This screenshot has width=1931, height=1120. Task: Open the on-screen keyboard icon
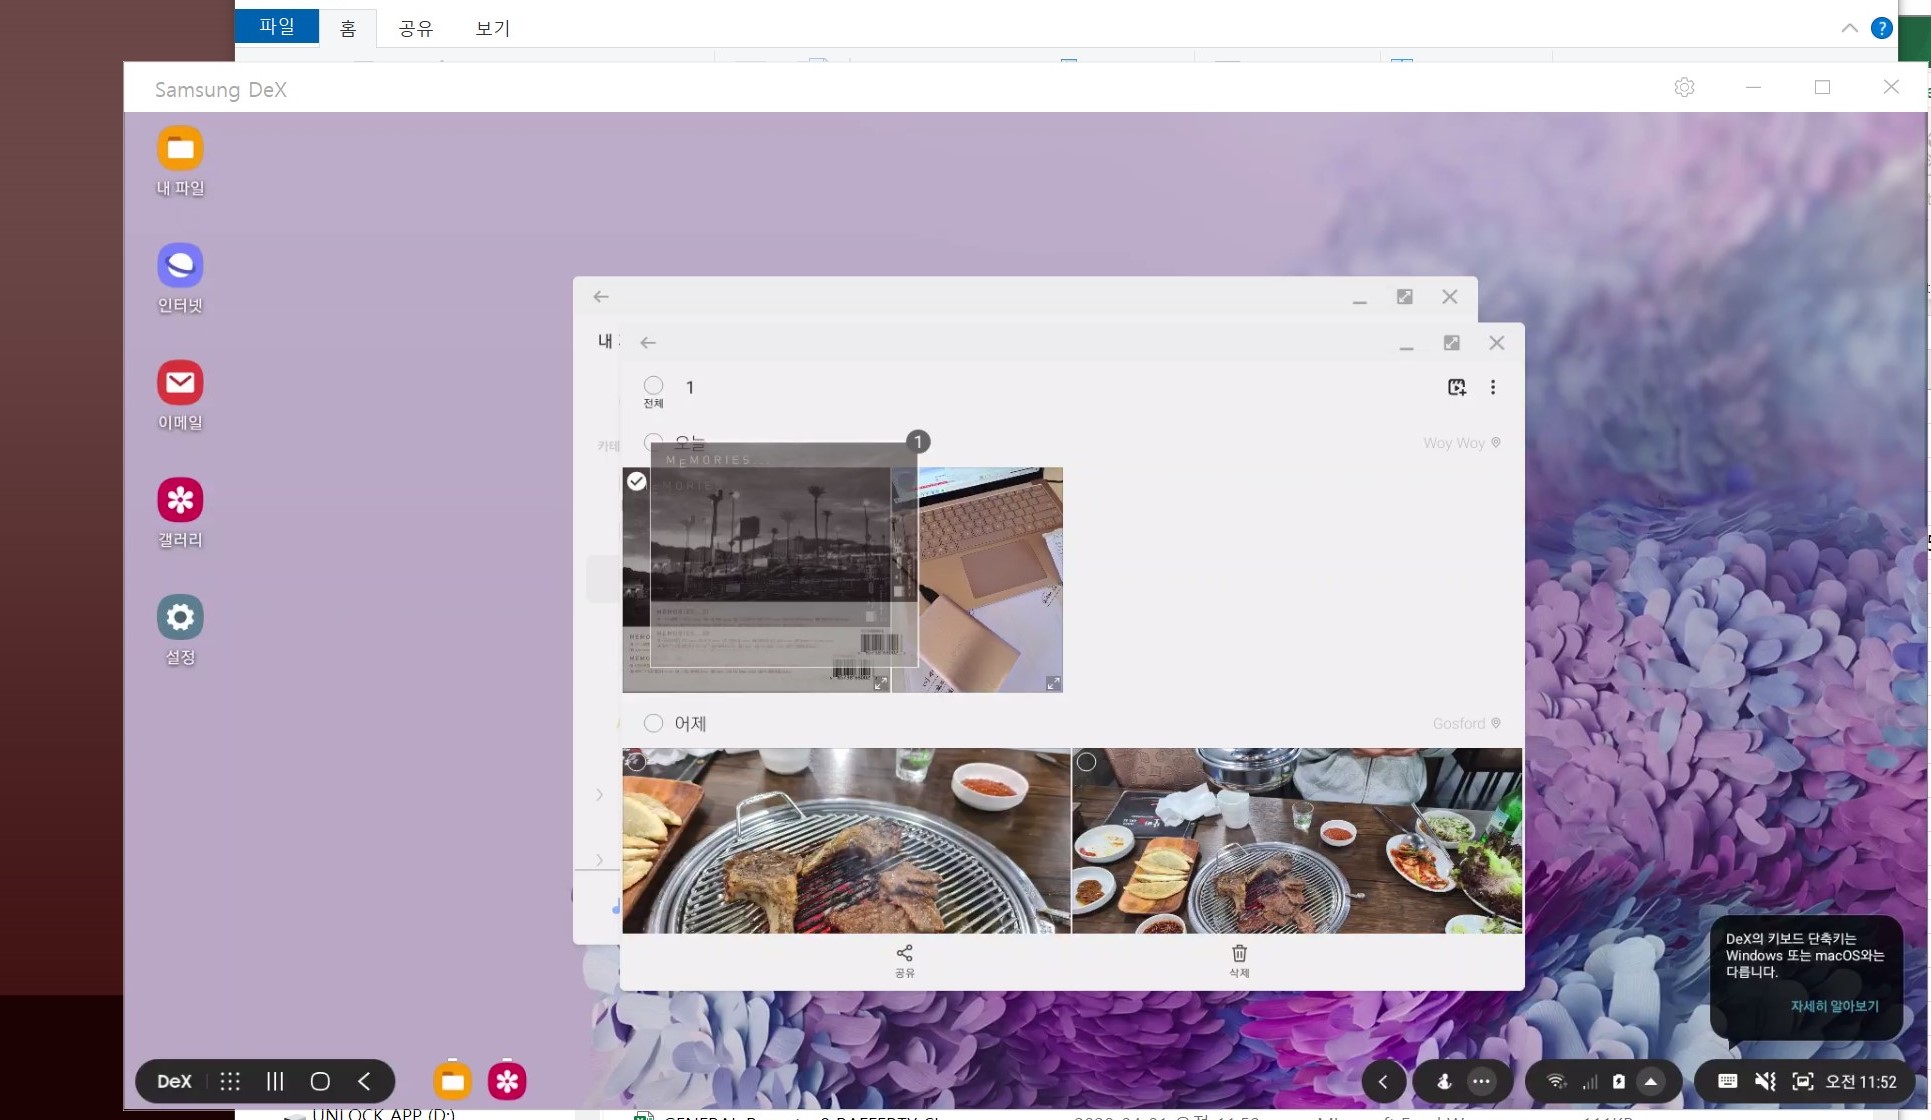1727,1081
